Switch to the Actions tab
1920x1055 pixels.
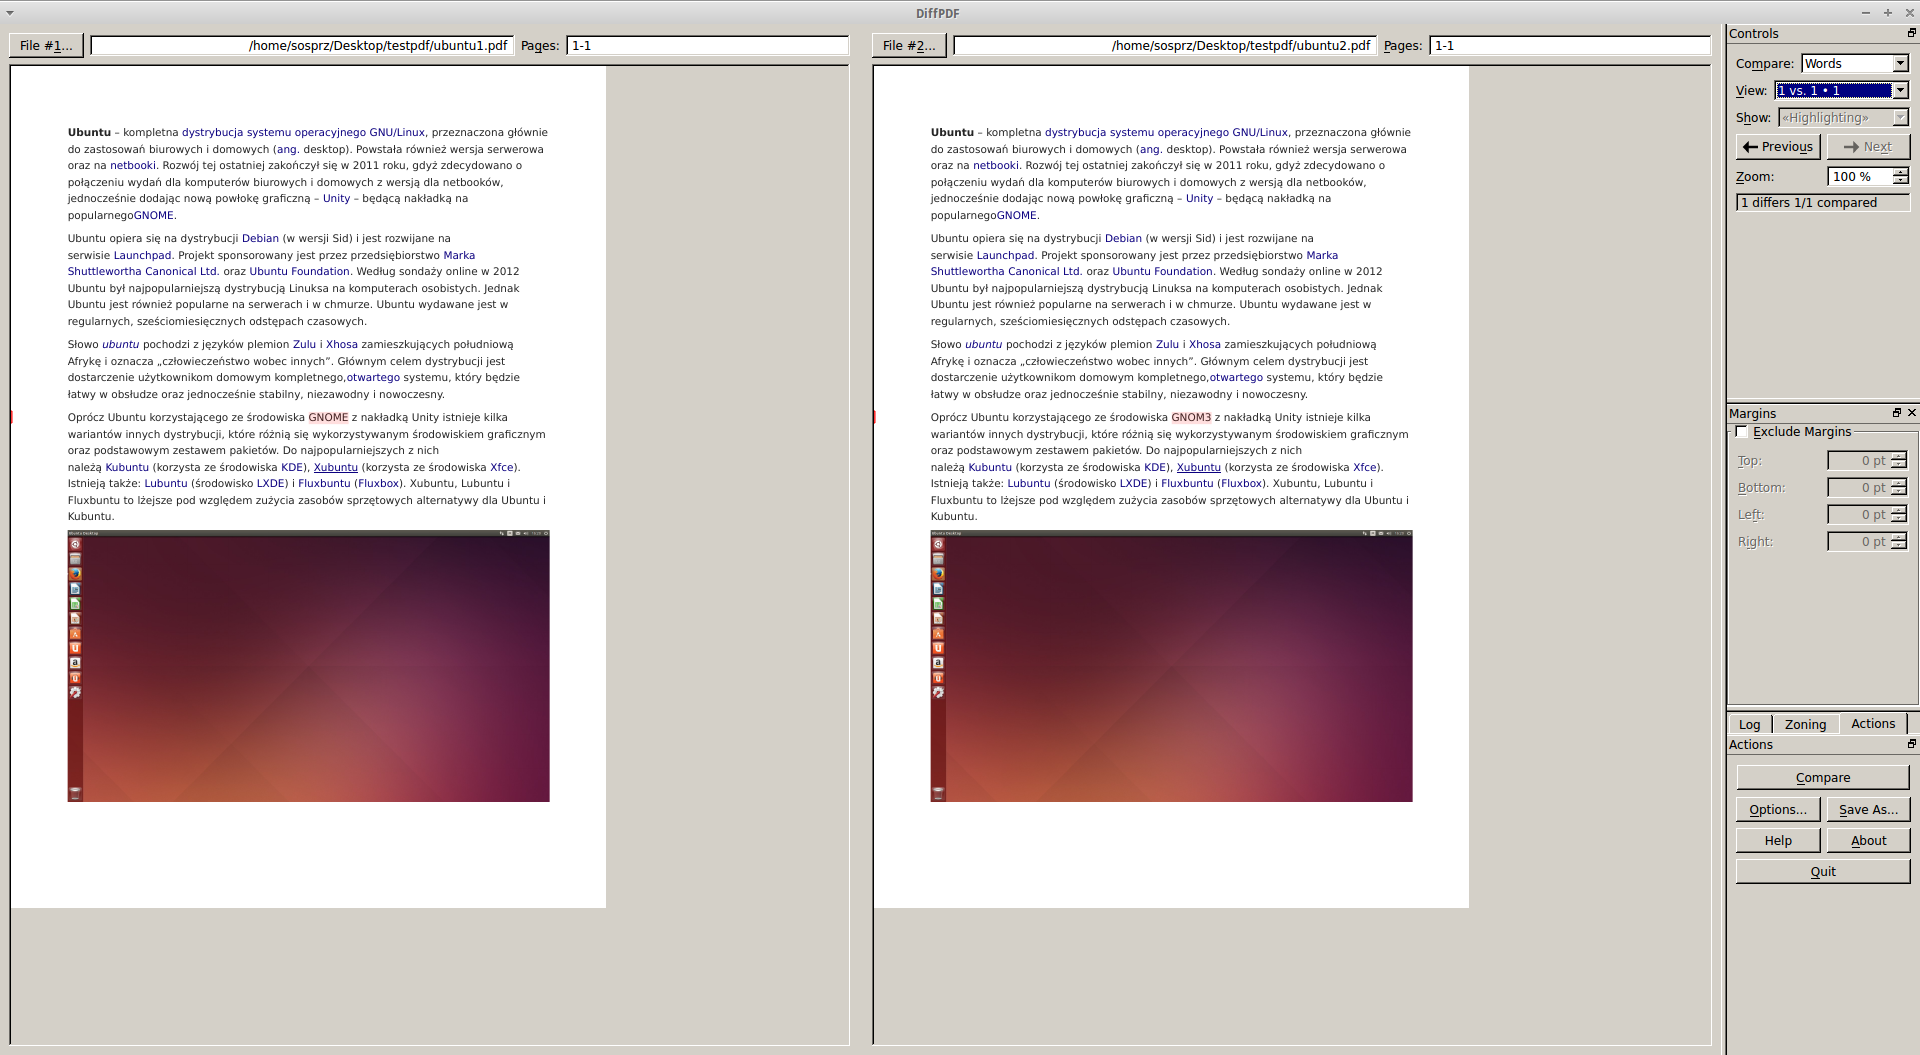(1873, 723)
